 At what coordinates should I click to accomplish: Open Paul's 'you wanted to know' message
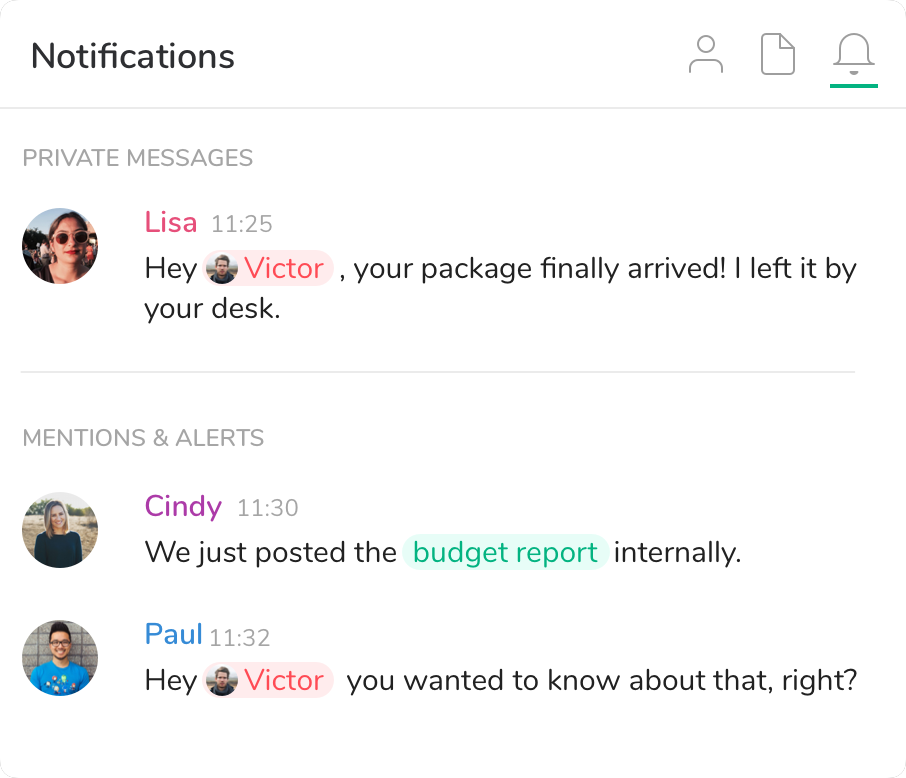click(600, 681)
